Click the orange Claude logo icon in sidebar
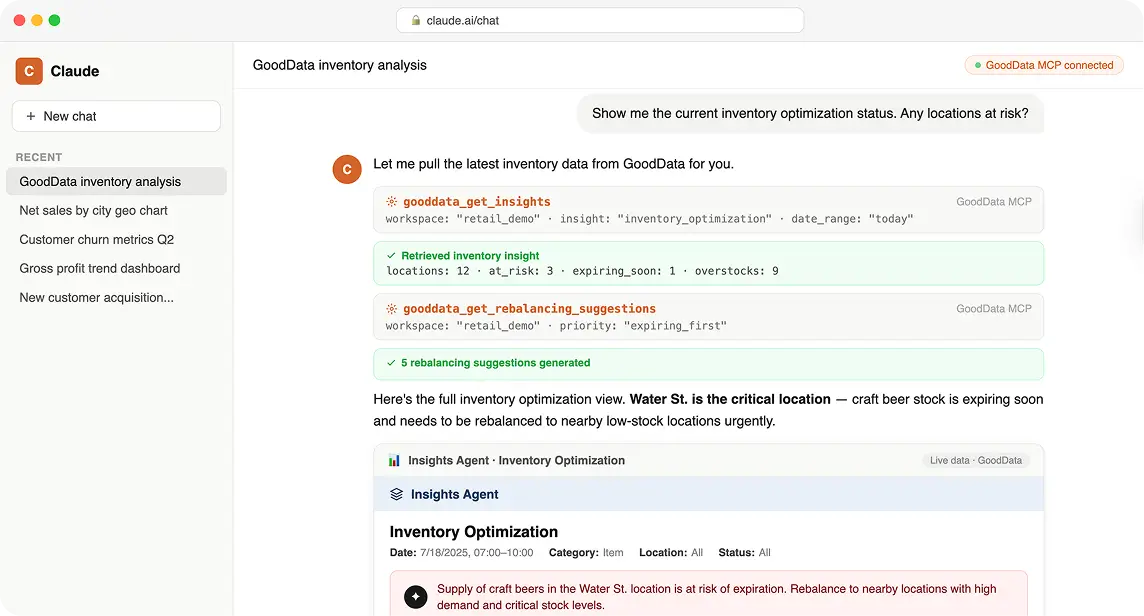The image size is (1144, 616). click(29, 71)
